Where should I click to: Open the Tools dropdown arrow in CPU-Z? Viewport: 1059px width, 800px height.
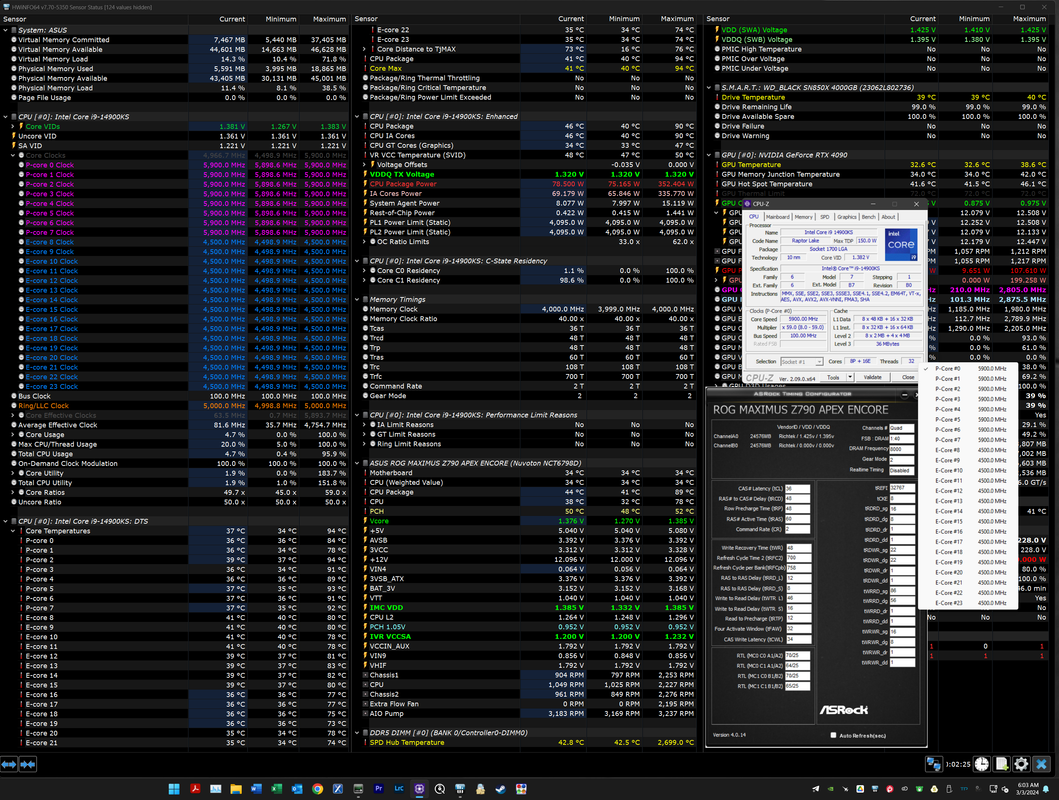[850, 377]
